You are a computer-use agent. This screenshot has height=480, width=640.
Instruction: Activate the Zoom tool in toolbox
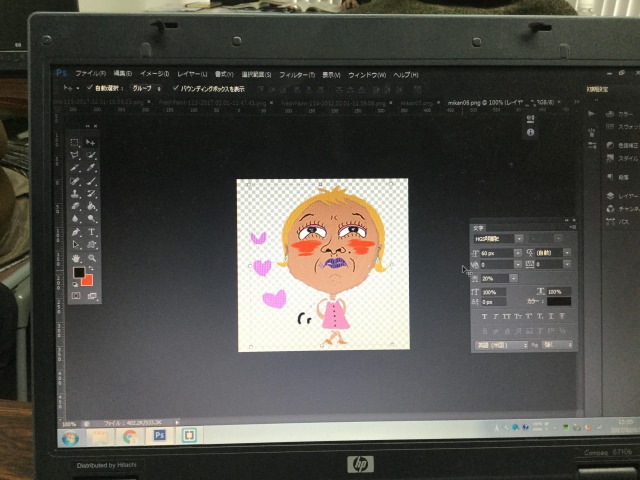pos(91,256)
